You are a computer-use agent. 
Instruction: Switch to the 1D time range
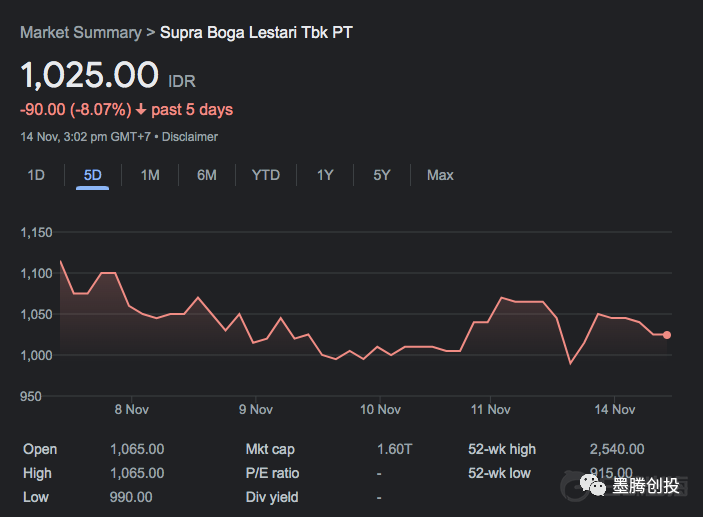[36, 175]
